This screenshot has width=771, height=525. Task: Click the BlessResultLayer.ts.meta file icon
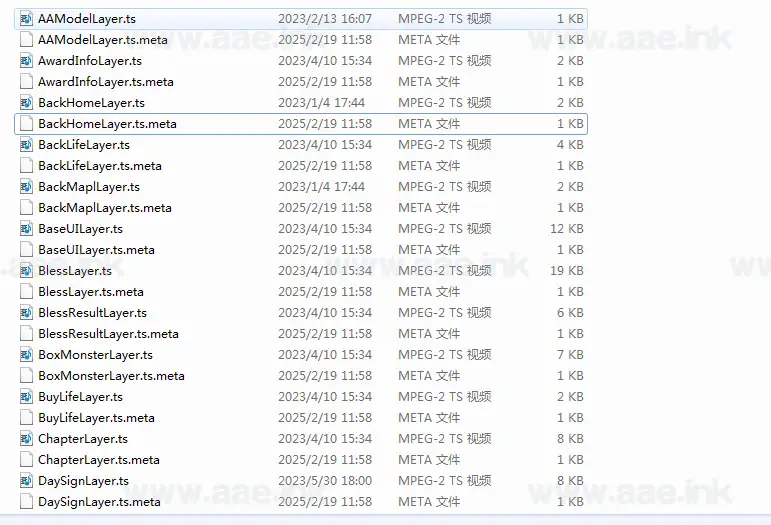click(26, 334)
